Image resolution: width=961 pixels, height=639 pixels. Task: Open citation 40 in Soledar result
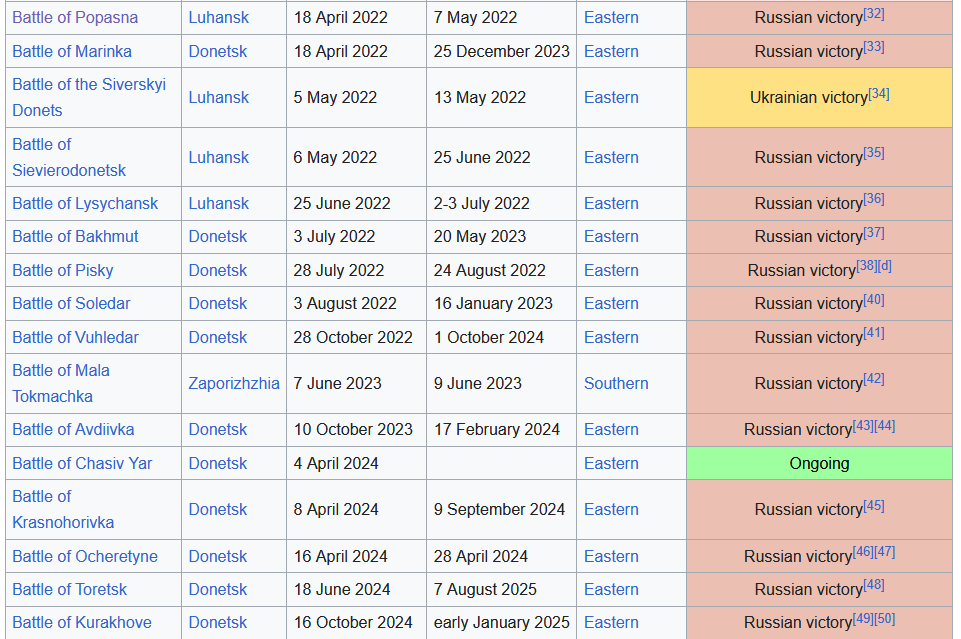tap(874, 300)
